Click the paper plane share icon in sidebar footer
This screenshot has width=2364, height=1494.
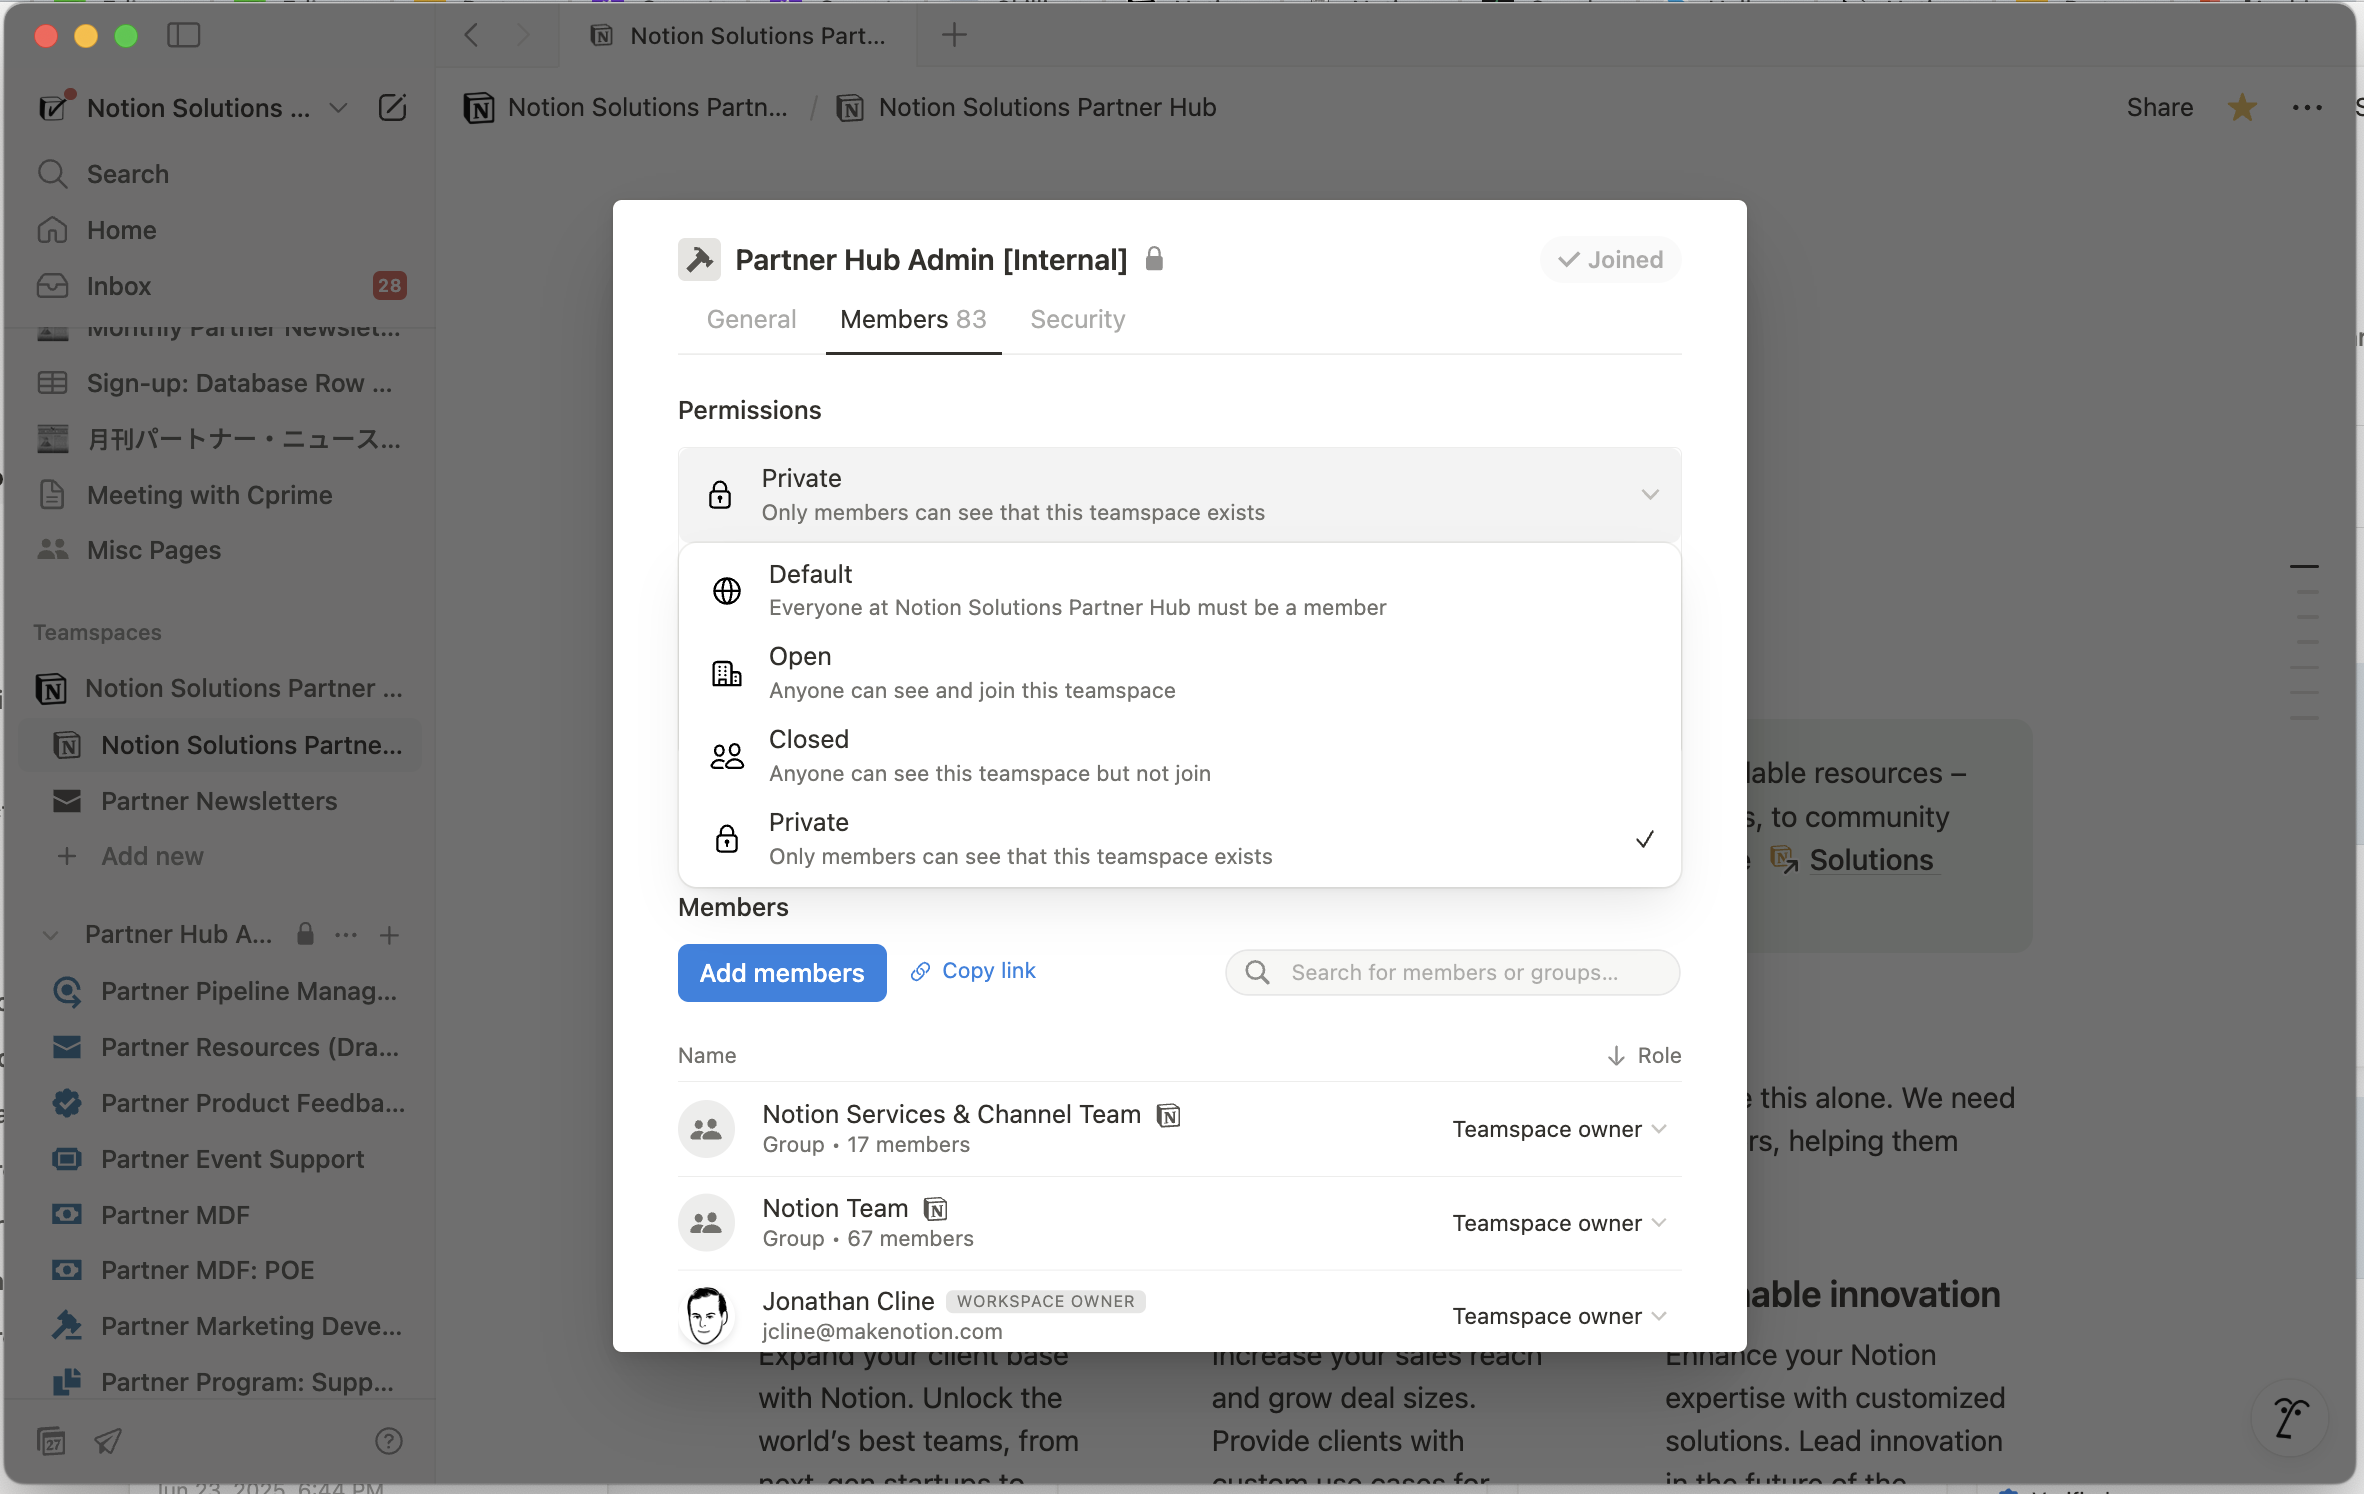coord(107,1441)
